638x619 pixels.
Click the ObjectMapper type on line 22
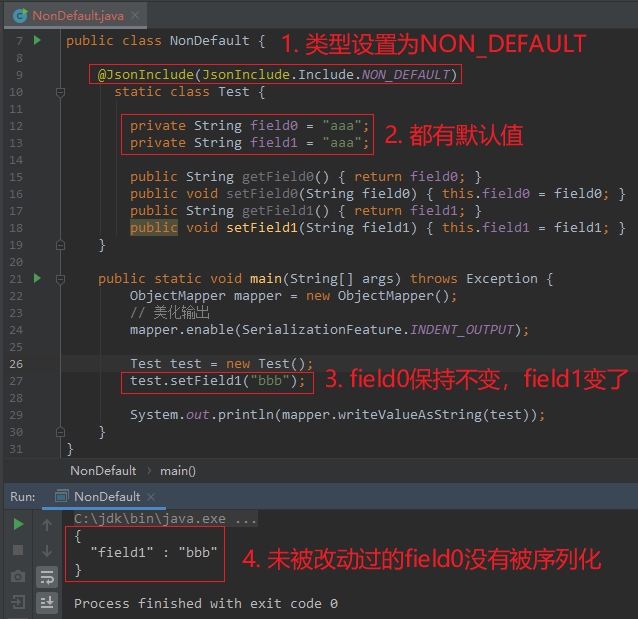[177, 295]
